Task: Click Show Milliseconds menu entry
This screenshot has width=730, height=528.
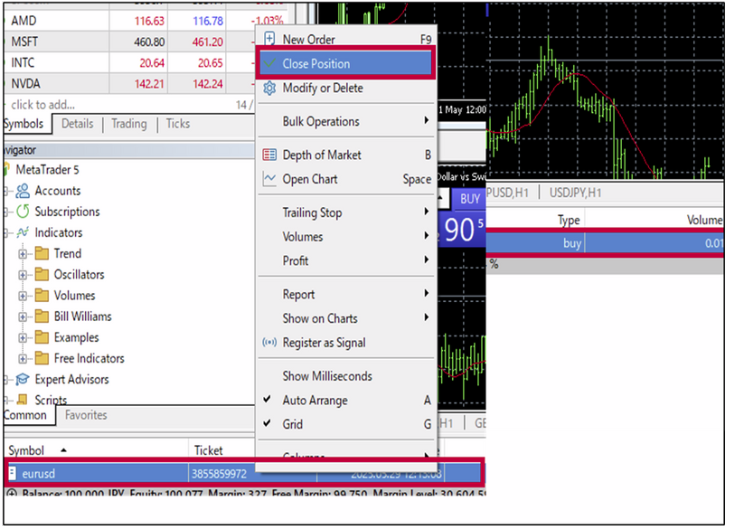Action: pyautogui.click(x=327, y=376)
